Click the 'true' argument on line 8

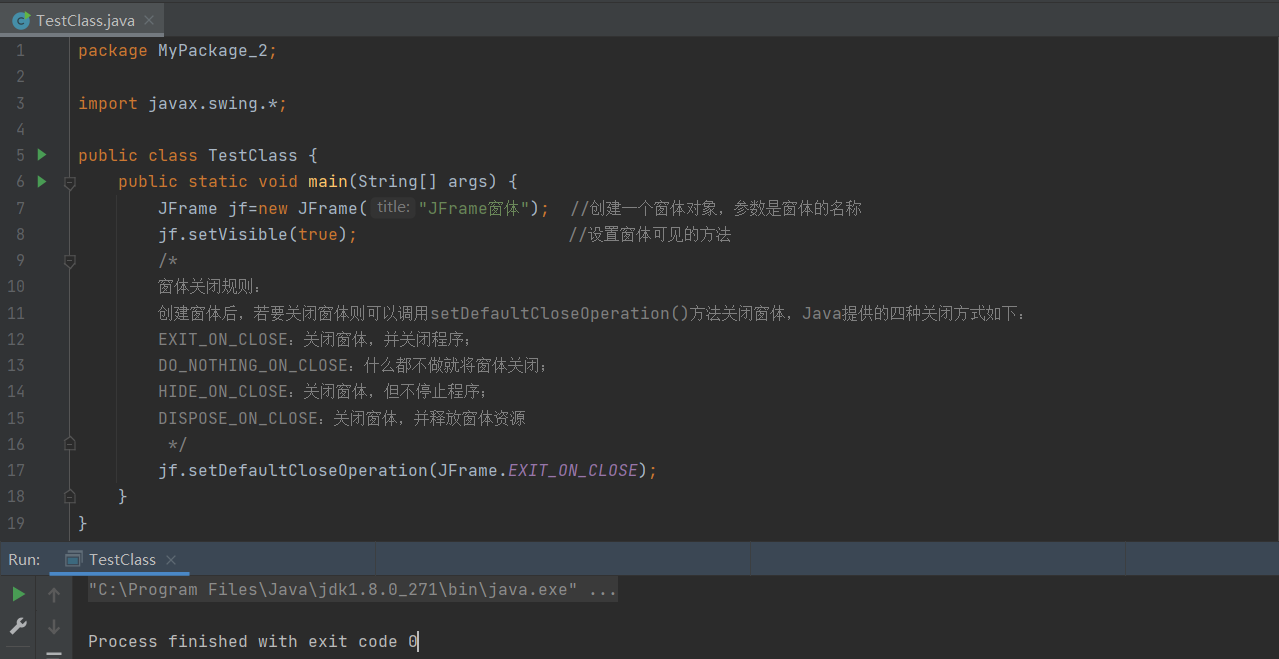318,234
